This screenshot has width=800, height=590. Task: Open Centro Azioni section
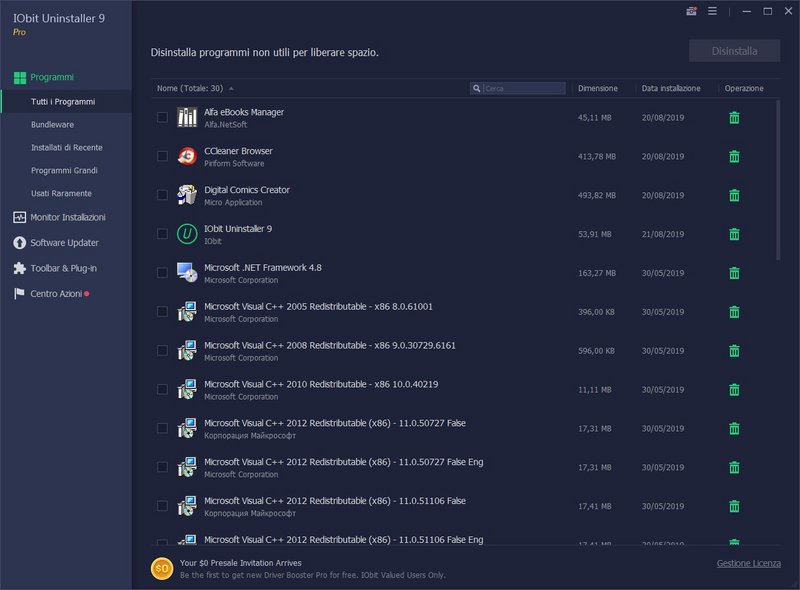point(51,294)
